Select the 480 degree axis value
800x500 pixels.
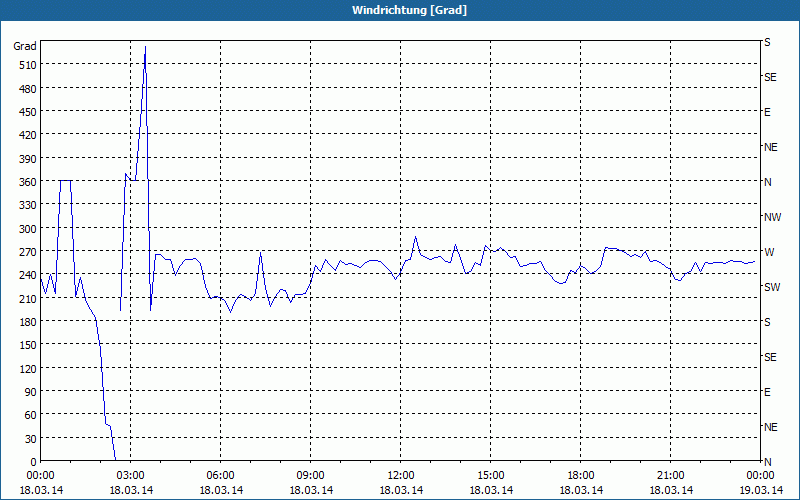click(28, 89)
